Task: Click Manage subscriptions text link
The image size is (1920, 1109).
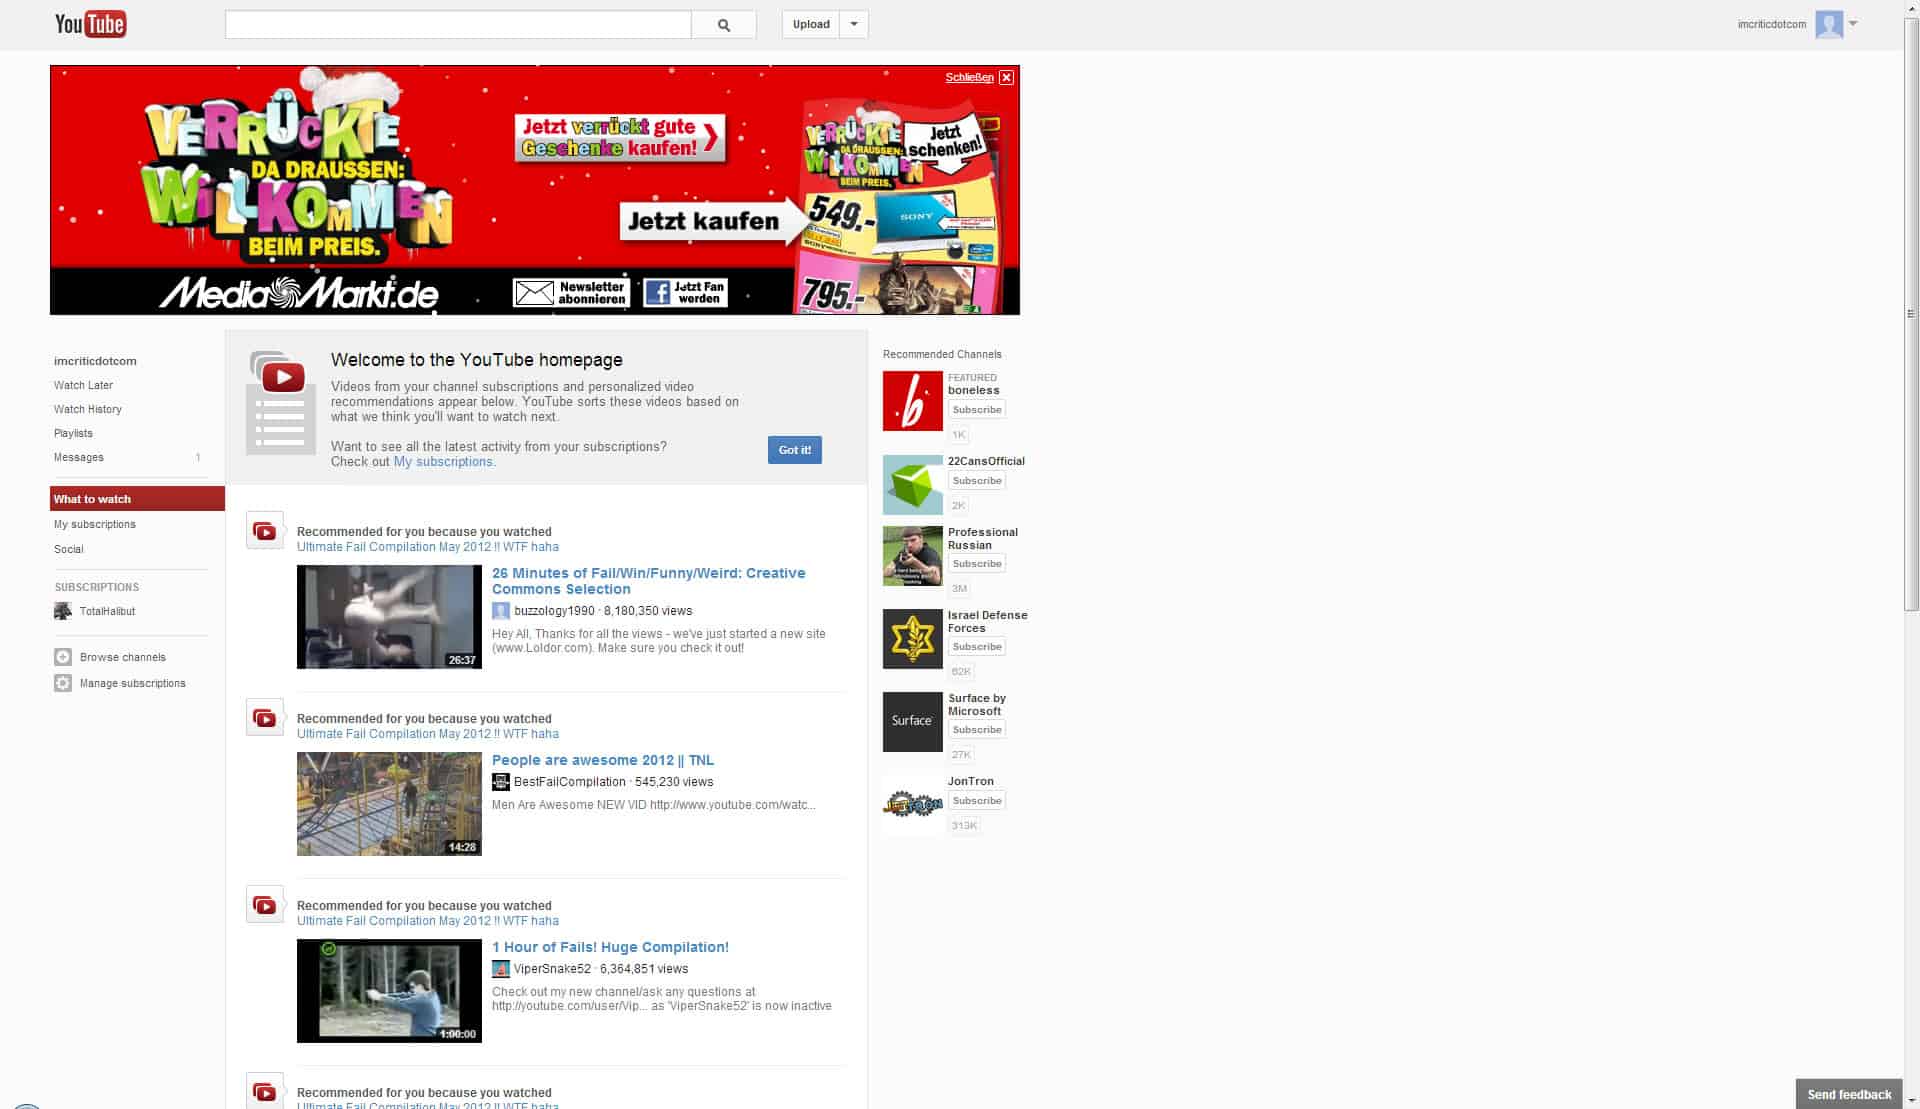Action: [133, 683]
